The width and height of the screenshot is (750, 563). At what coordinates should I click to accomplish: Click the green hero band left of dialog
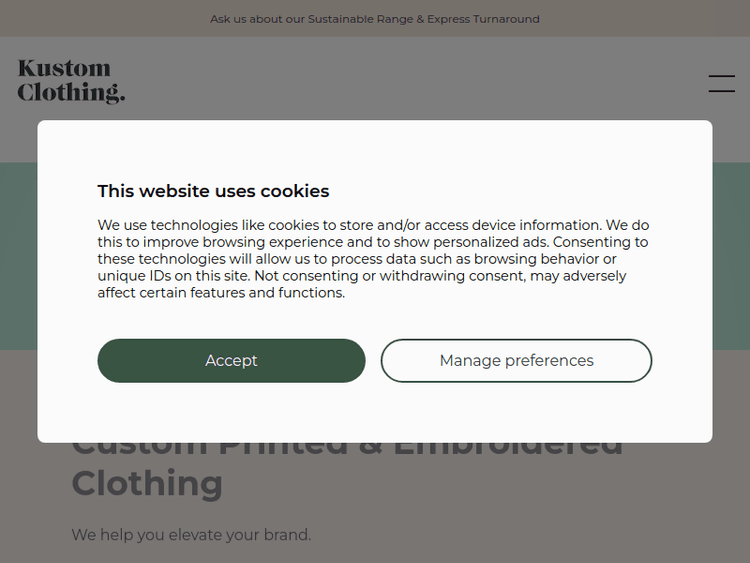tap(18, 255)
